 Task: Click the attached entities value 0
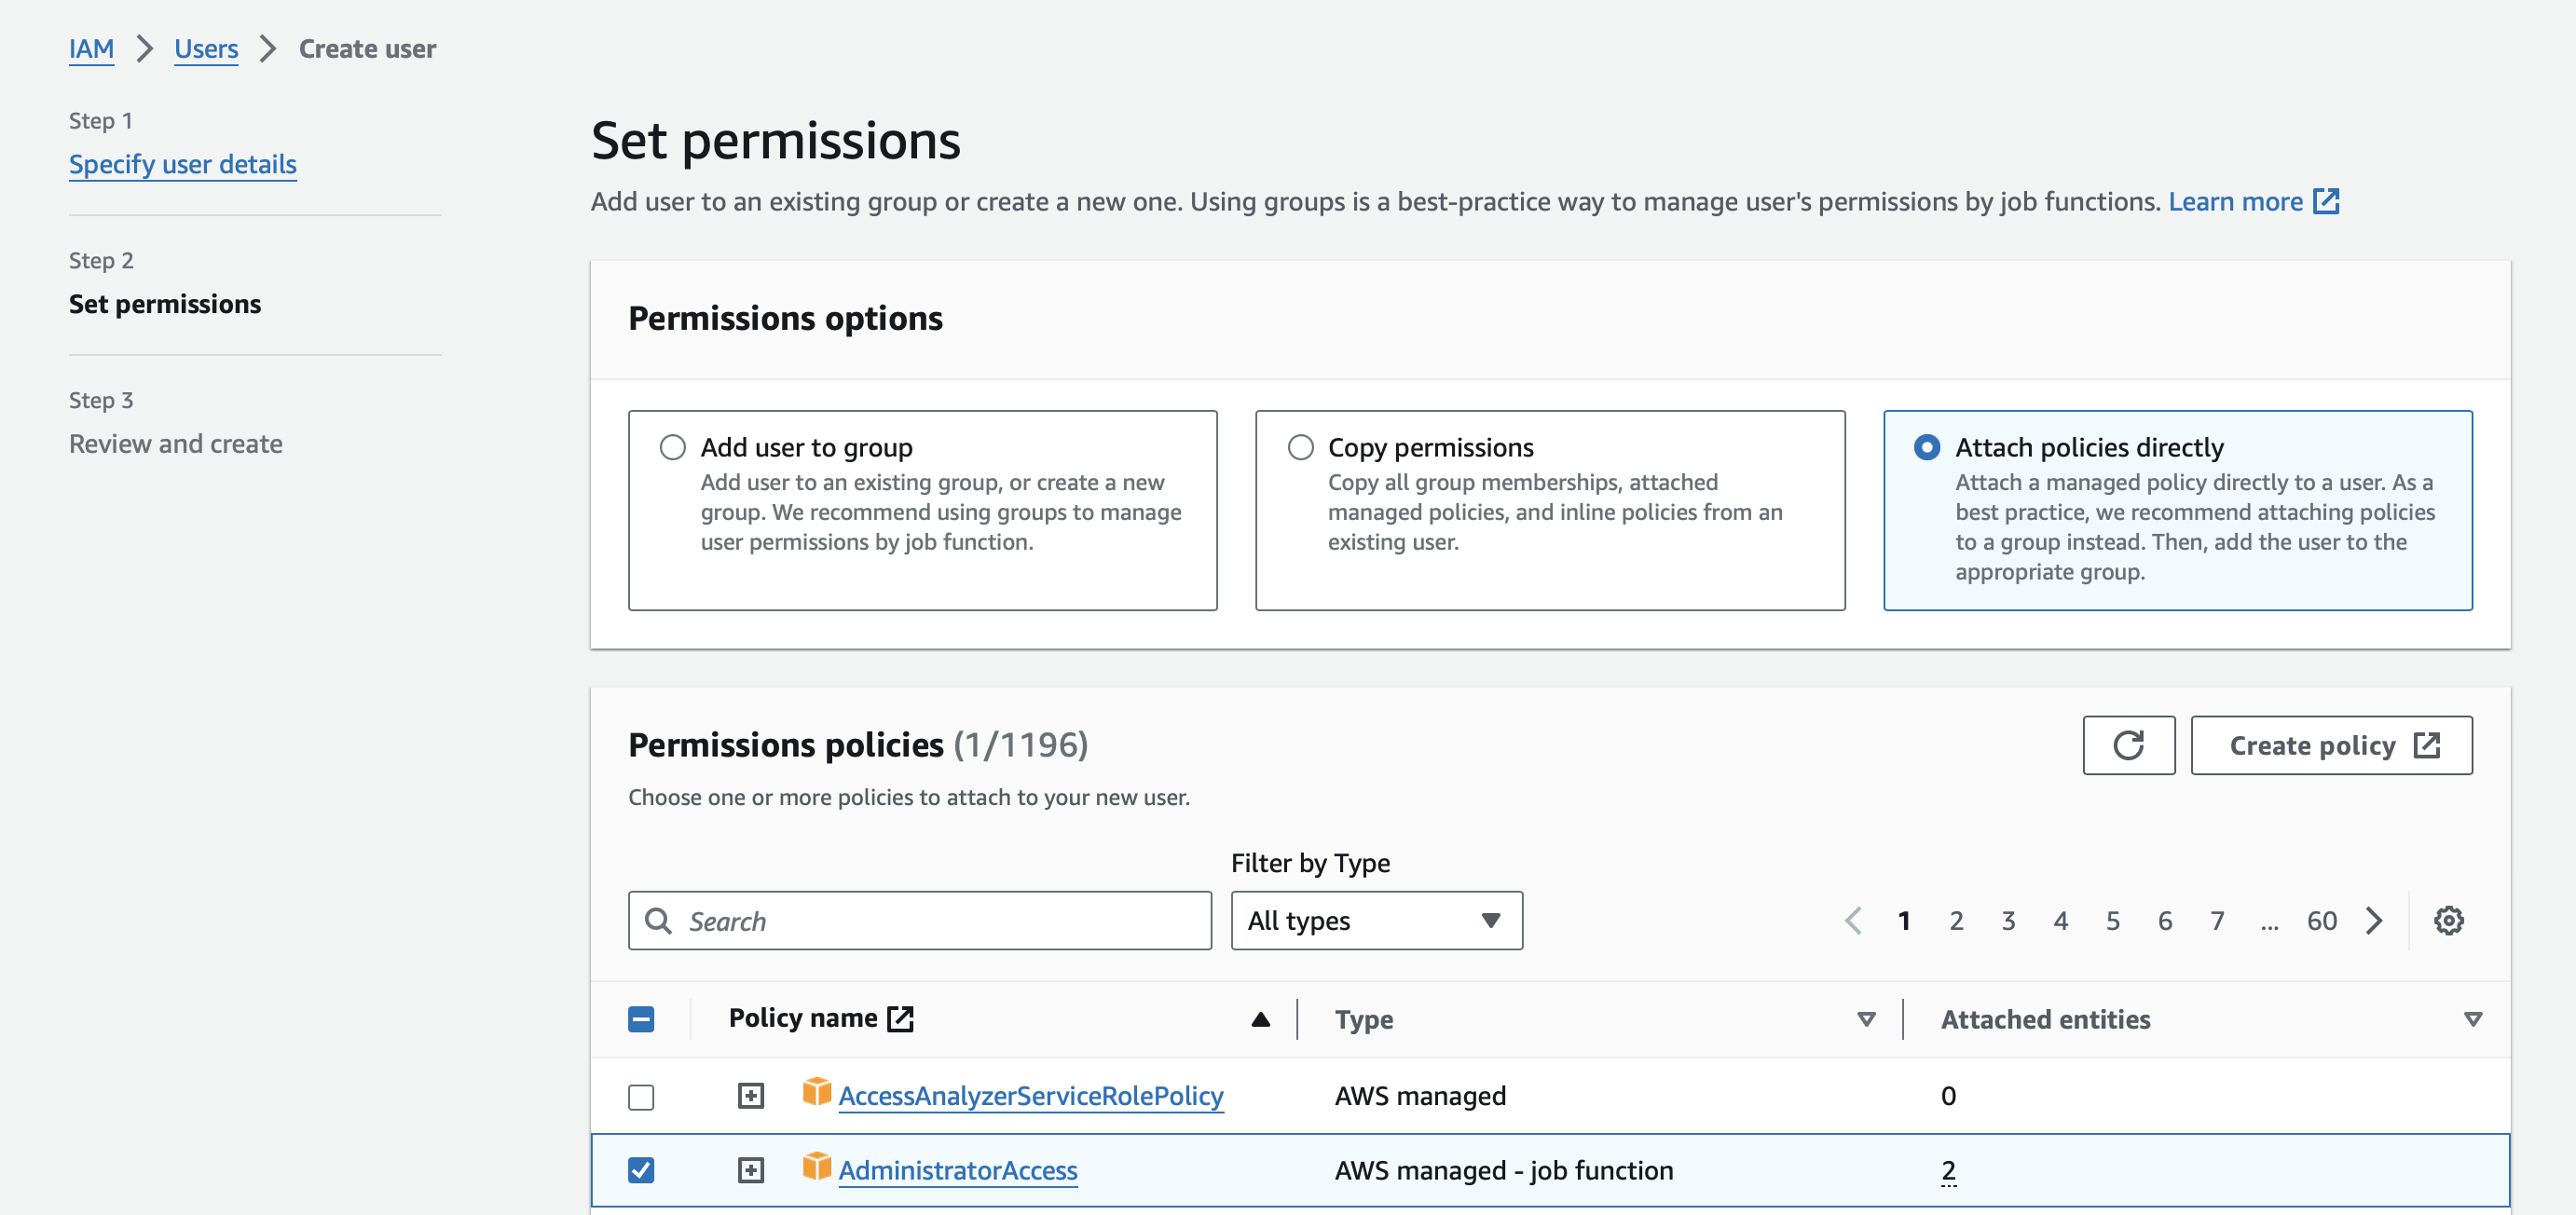point(1948,1096)
